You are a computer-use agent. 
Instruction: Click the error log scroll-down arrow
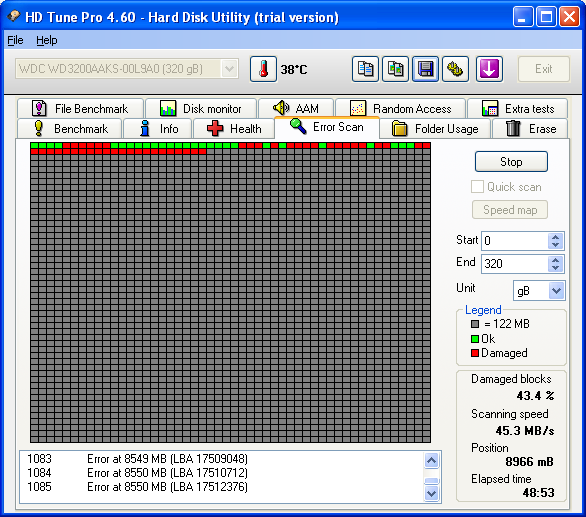click(x=432, y=493)
